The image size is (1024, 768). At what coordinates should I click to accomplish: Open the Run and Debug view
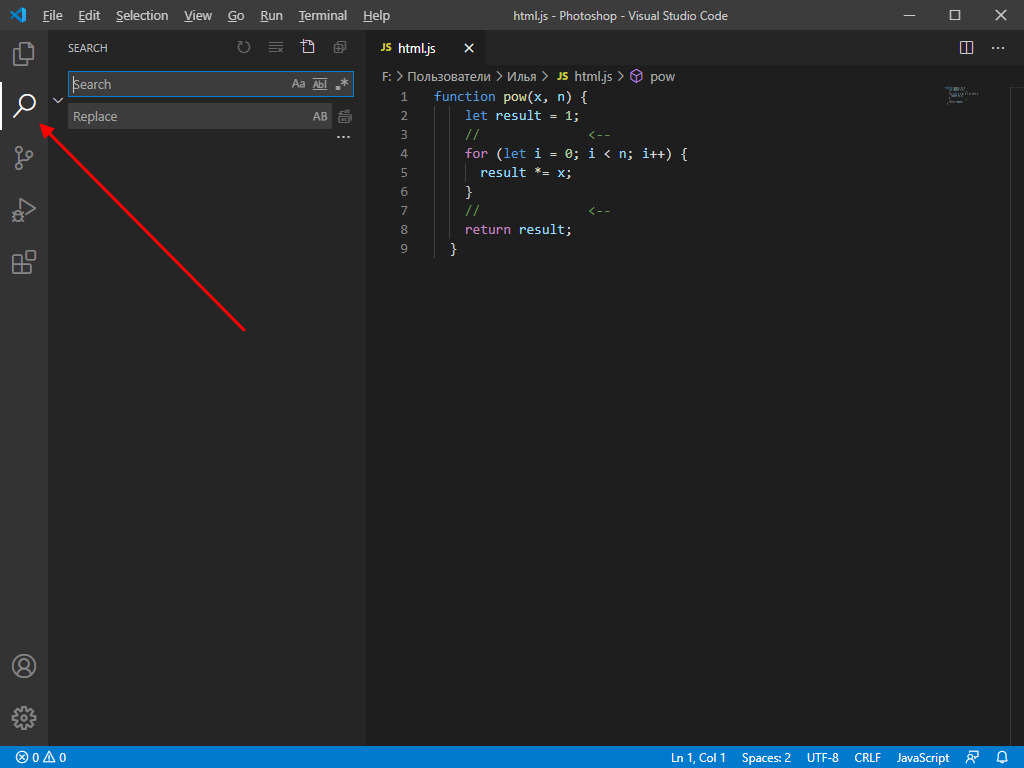23,210
